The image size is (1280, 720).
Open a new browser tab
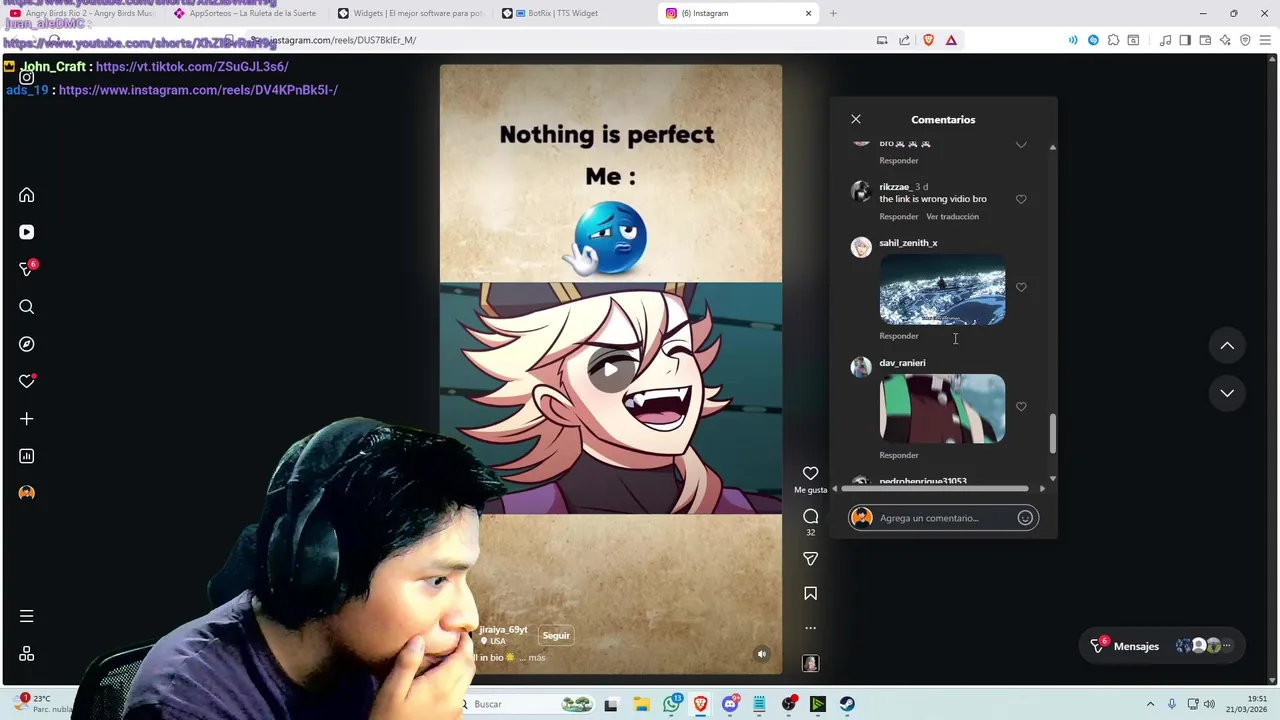[833, 13]
